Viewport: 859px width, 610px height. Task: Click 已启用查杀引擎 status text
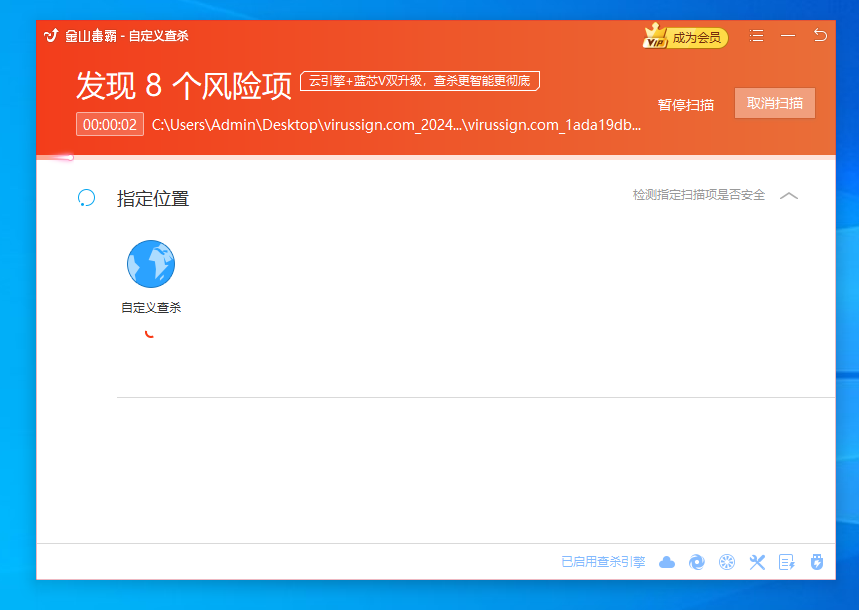pyautogui.click(x=603, y=562)
